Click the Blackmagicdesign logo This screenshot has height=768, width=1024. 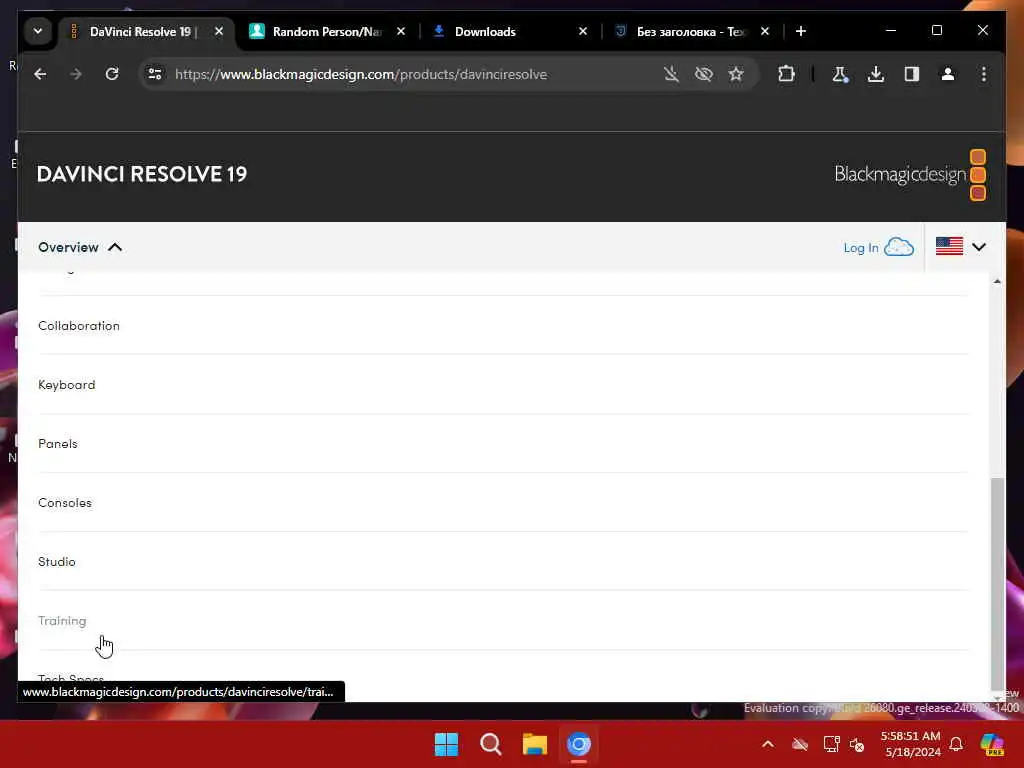910,174
